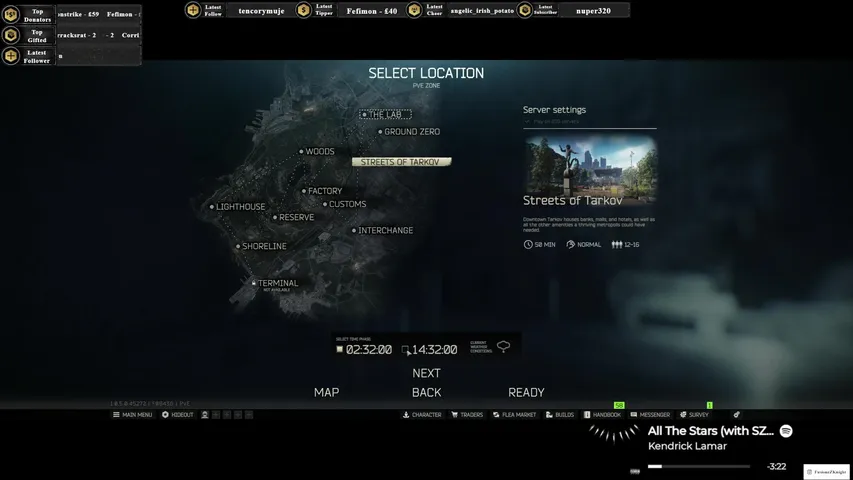Select Ground Zero location

click(409, 132)
